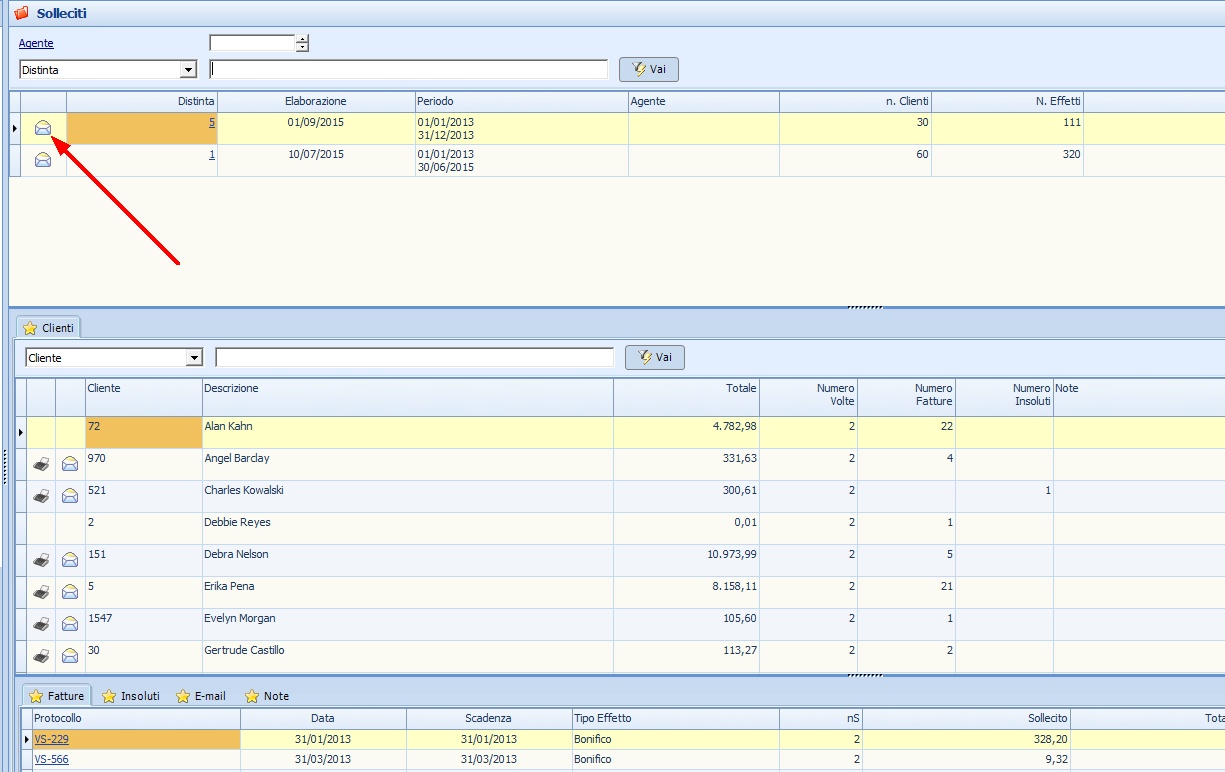Switch to the Insoluti tab

(x=131, y=696)
